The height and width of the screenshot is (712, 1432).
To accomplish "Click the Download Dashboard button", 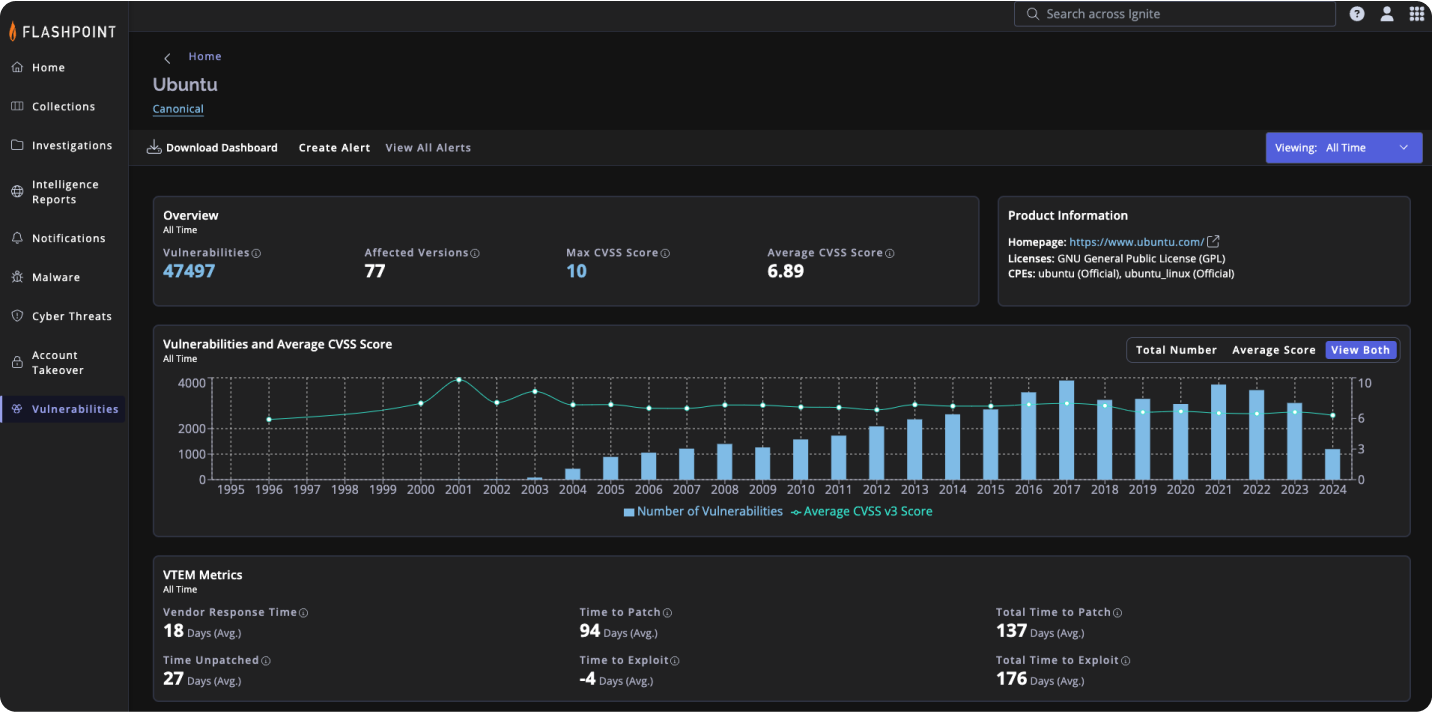I will [212, 148].
